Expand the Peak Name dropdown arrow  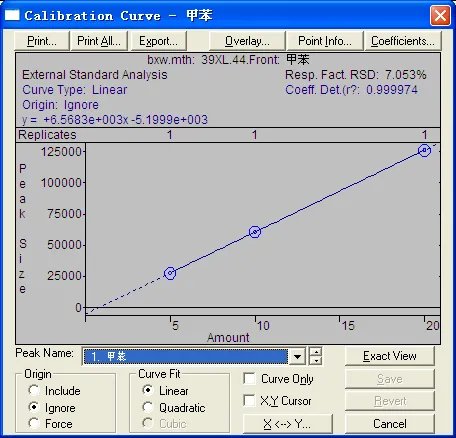(297, 357)
